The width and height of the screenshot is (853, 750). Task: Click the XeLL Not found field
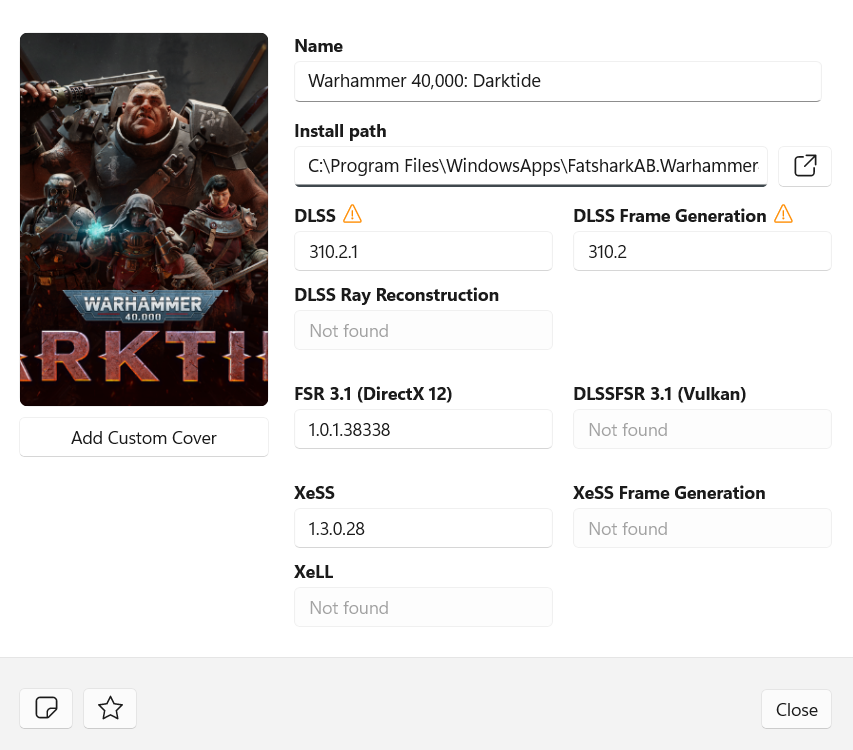tap(423, 607)
